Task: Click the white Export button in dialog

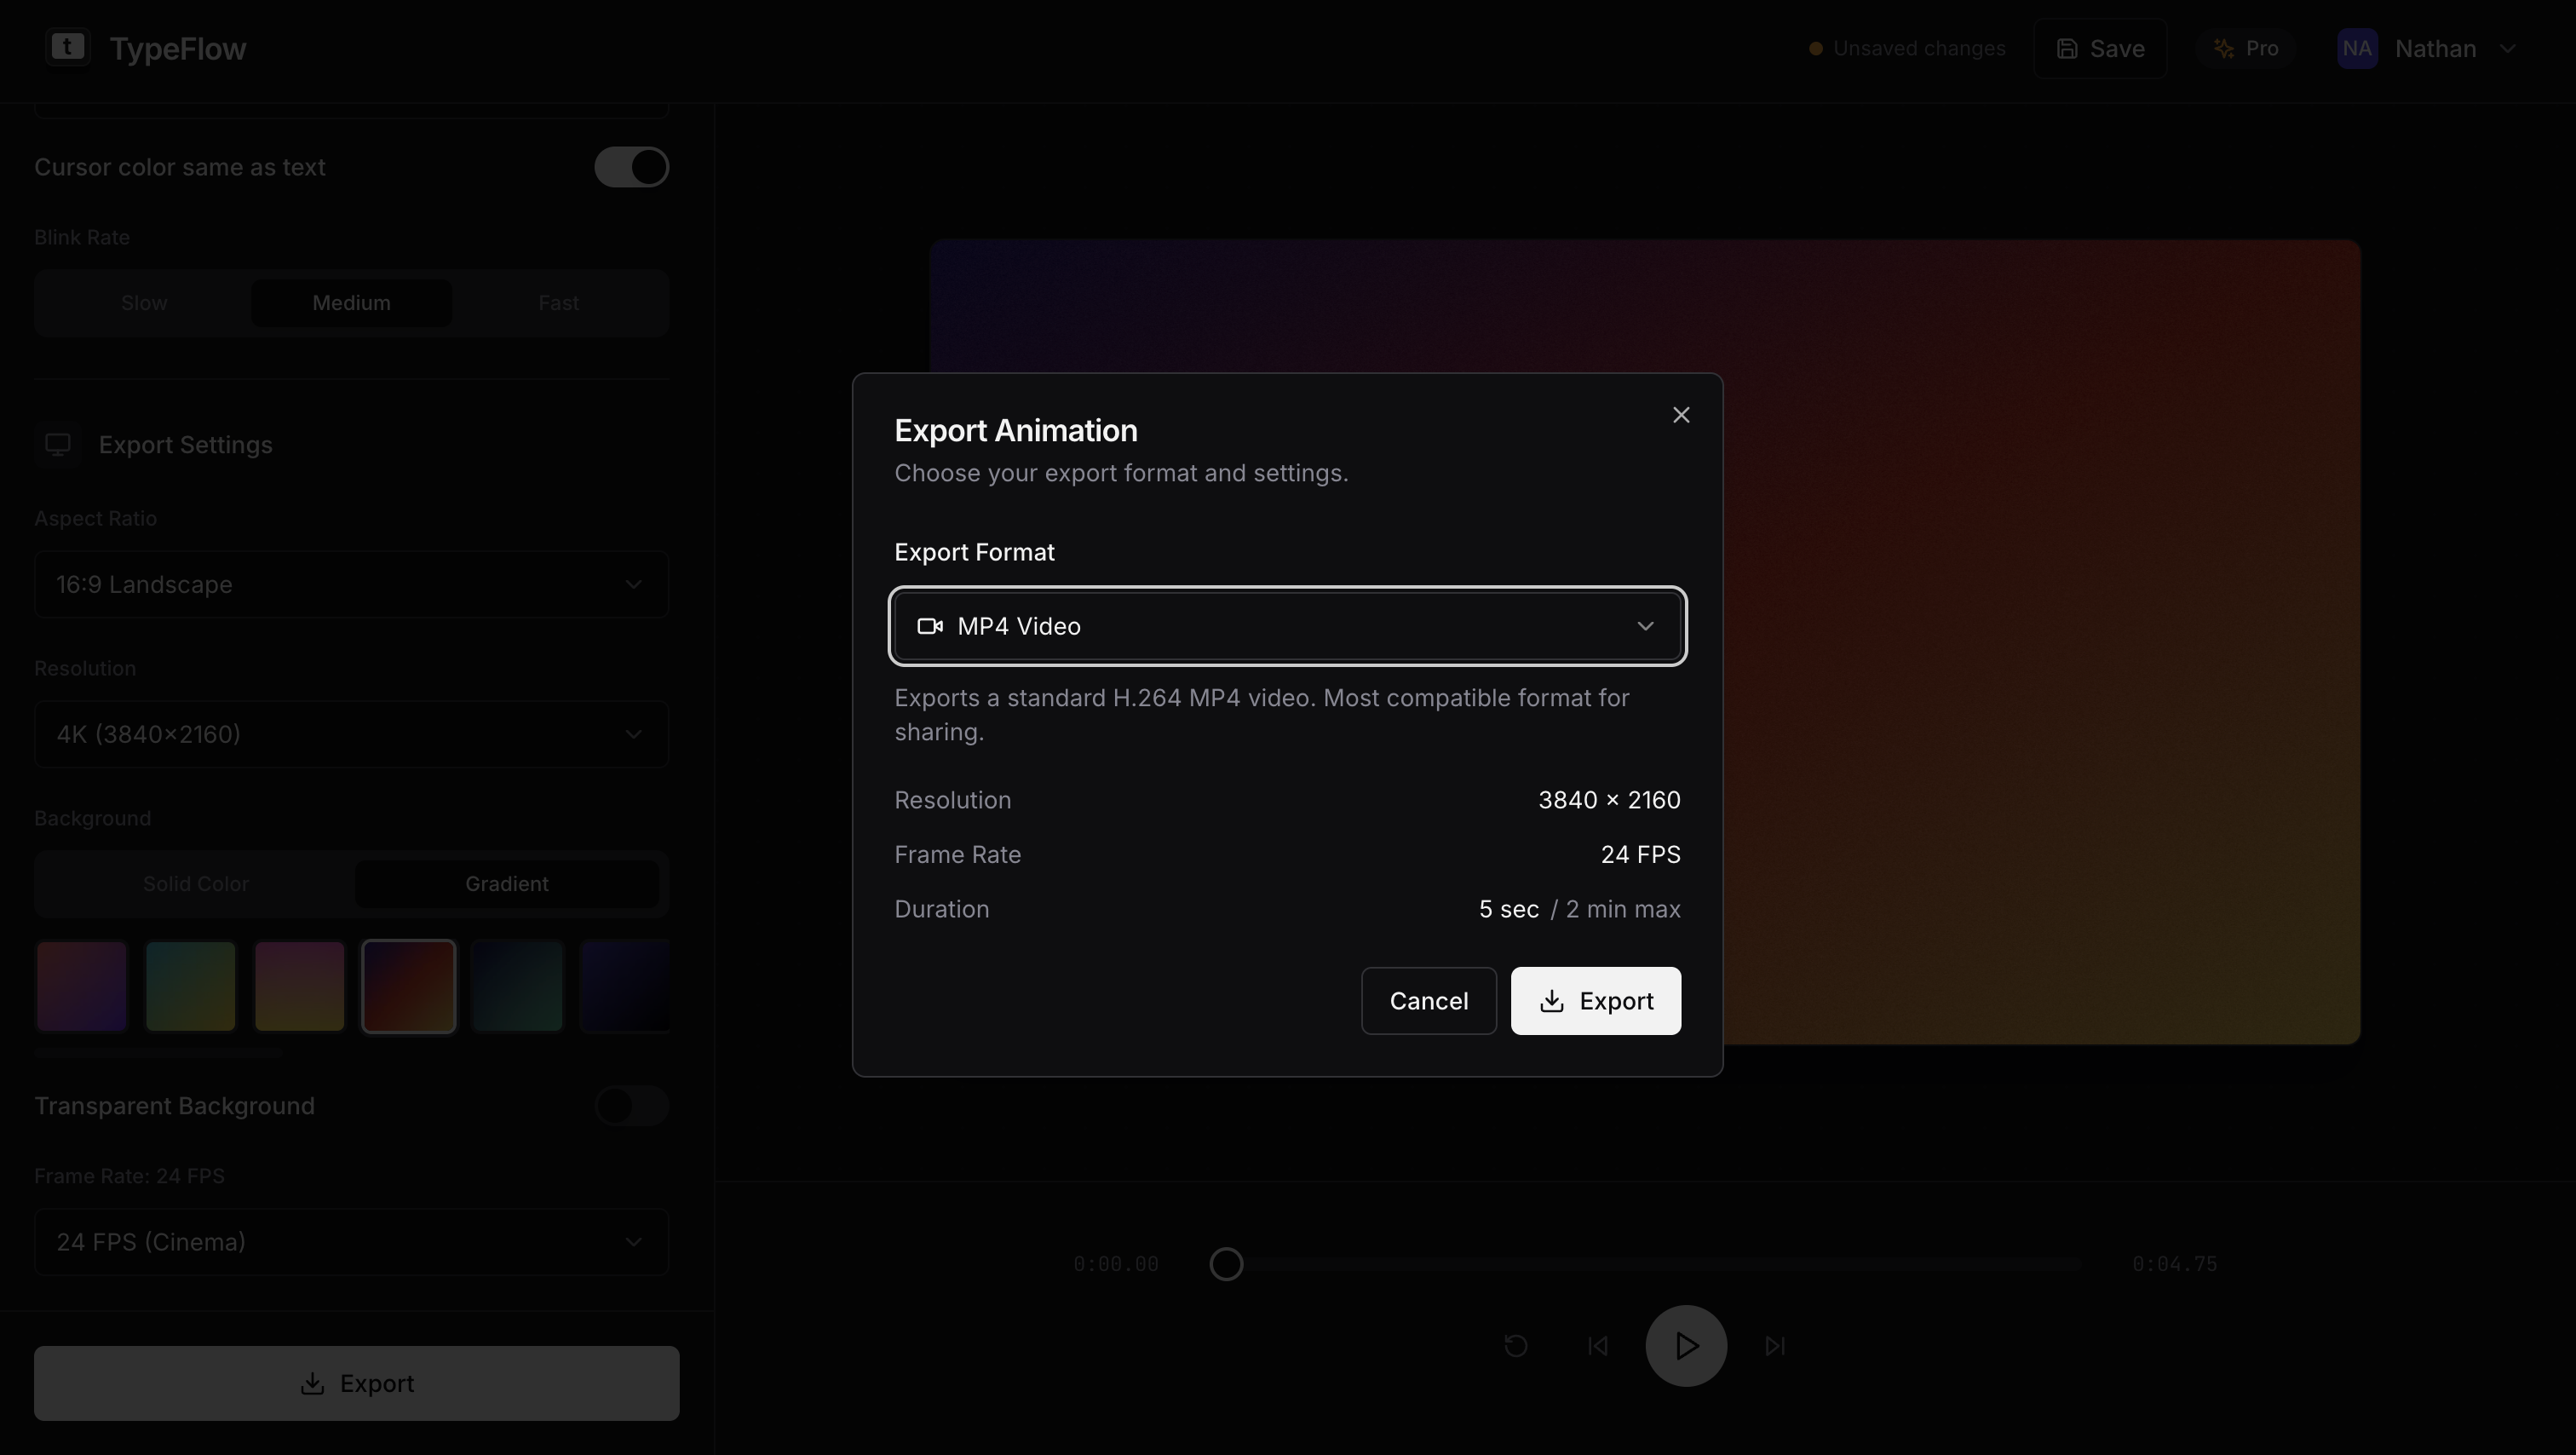Action: click(x=1595, y=1001)
